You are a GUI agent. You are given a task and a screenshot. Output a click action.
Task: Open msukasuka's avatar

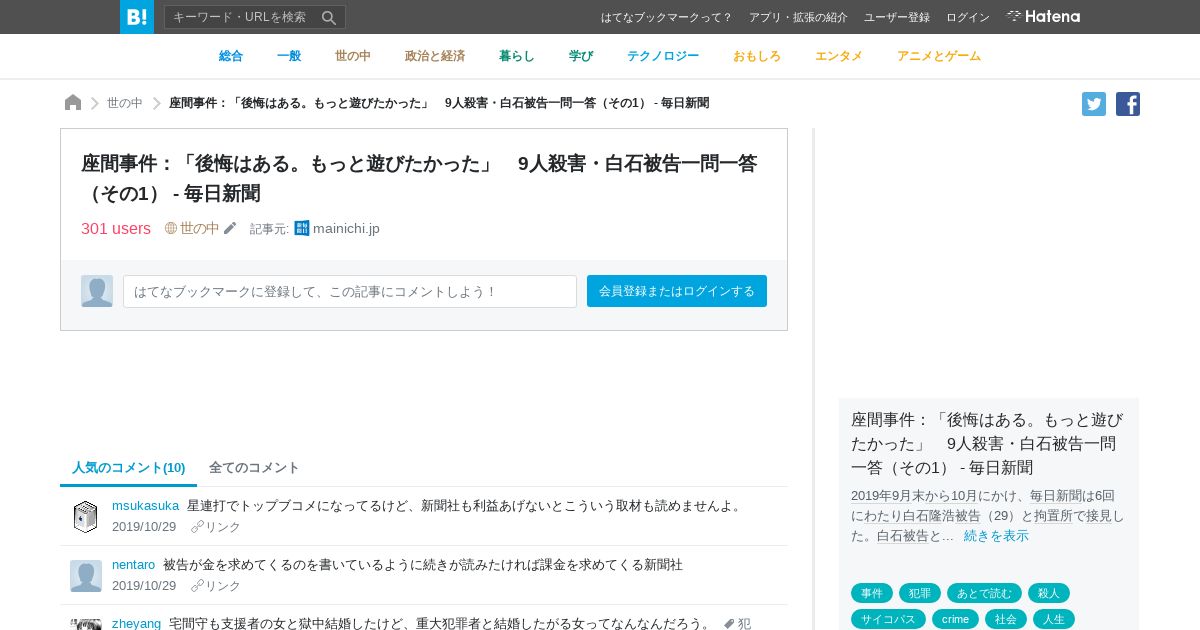pyautogui.click(x=86, y=517)
